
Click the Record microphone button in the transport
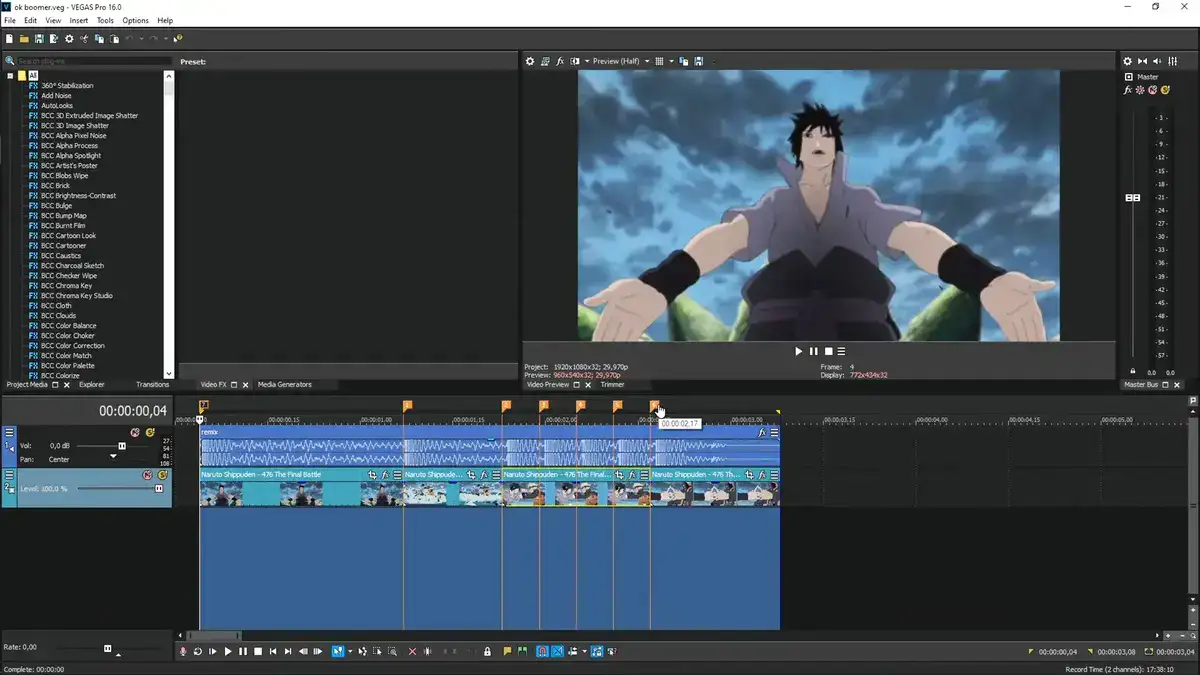[183, 651]
